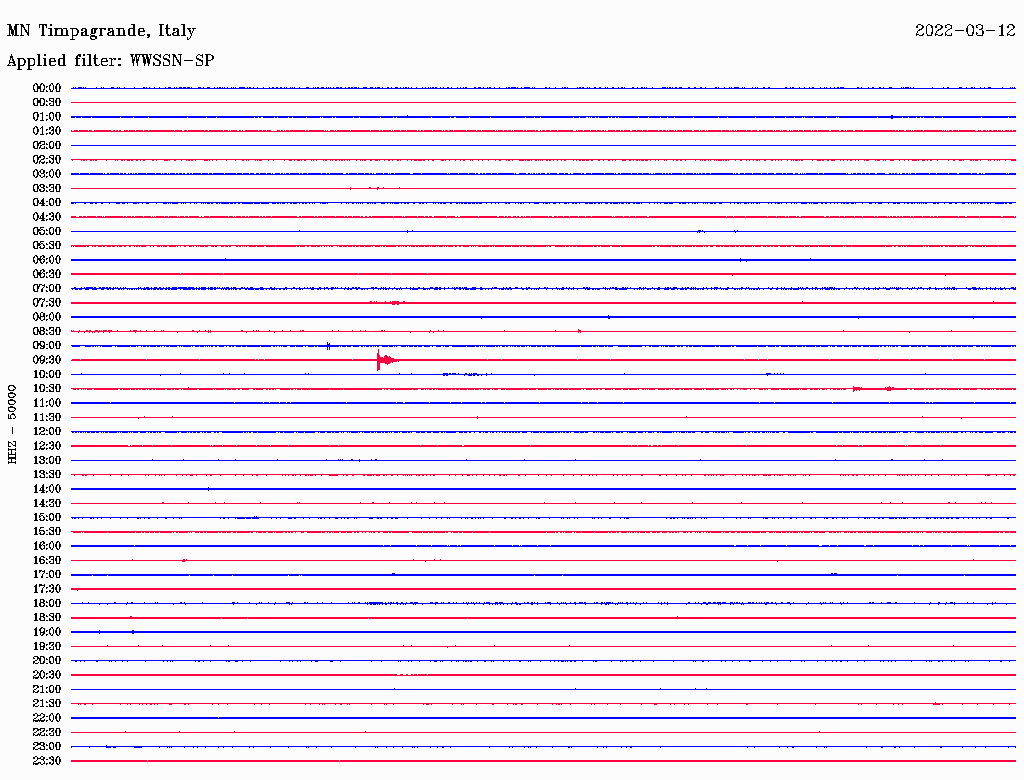Select the 17:30 time label
This screenshot has width=1024, height=780.
point(47,589)
